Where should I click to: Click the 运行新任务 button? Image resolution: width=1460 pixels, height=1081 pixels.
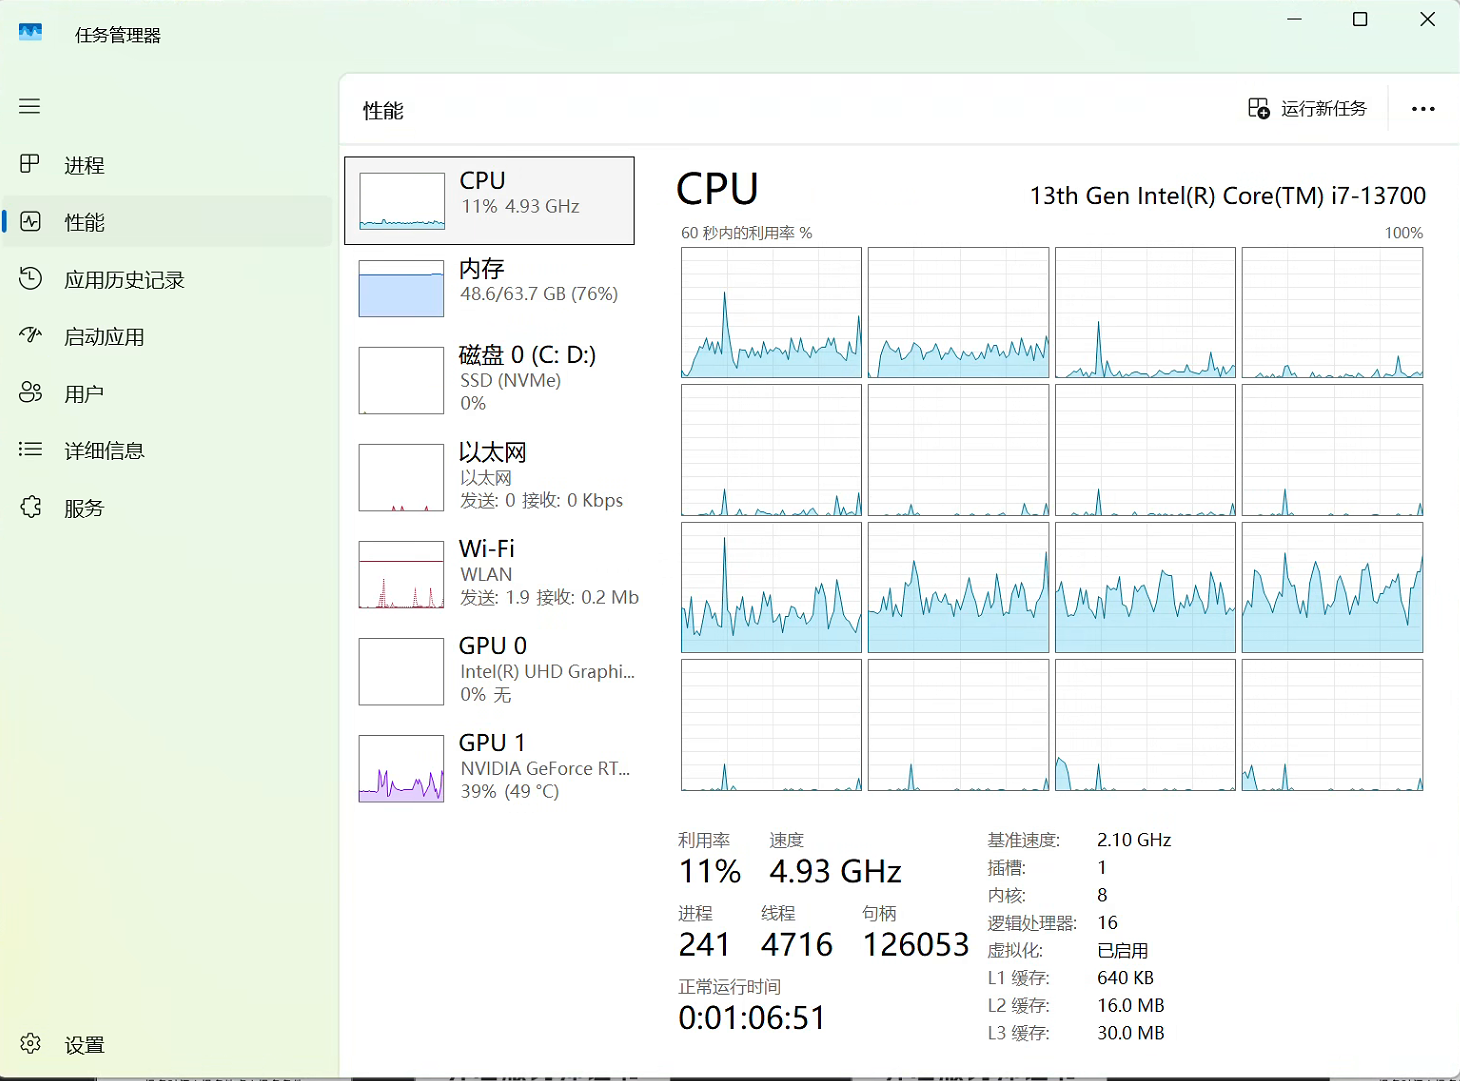click(x=1307, y=108)
